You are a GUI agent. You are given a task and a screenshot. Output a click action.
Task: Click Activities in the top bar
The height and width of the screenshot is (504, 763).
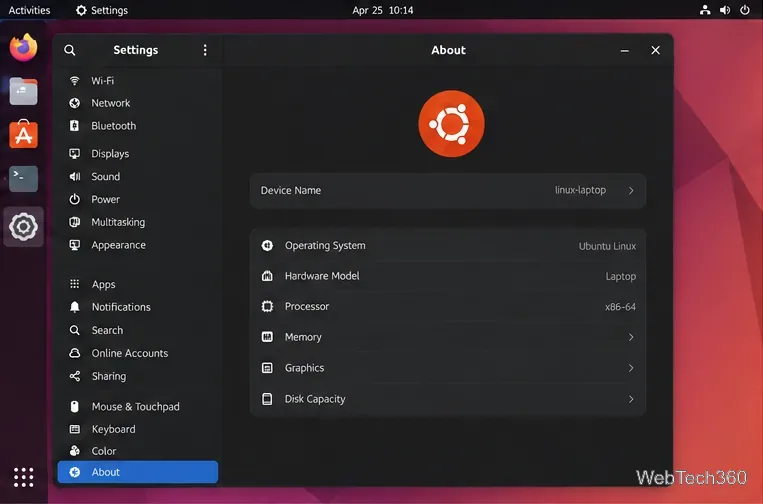(29, 10)
